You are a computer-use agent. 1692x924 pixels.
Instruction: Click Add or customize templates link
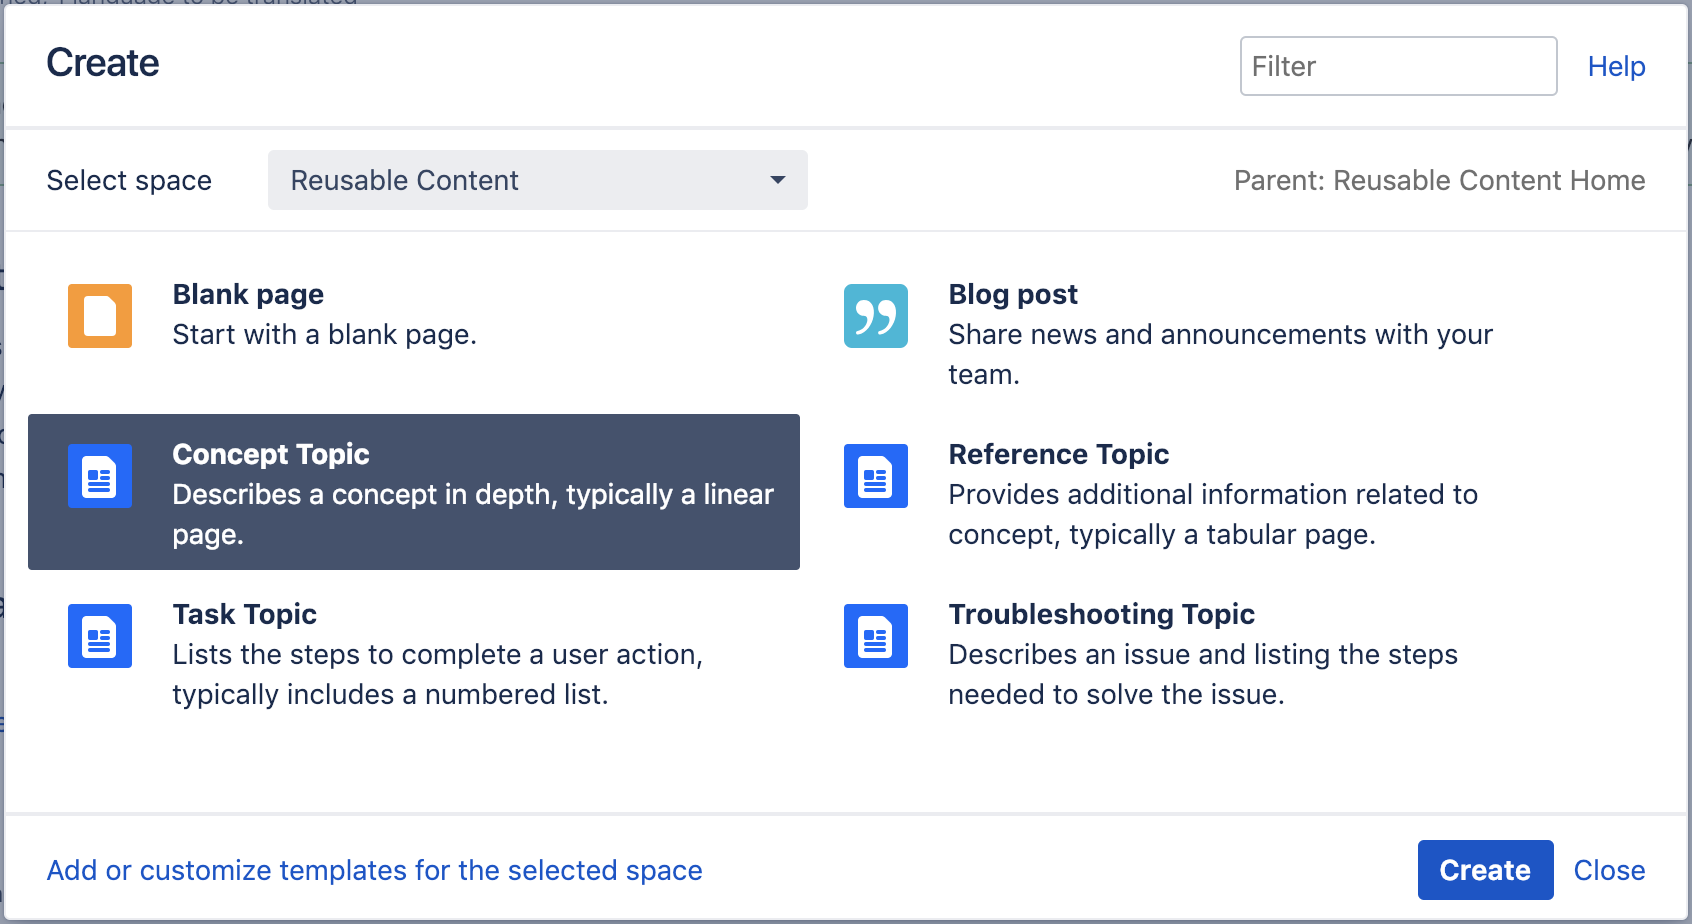(375, 870)
